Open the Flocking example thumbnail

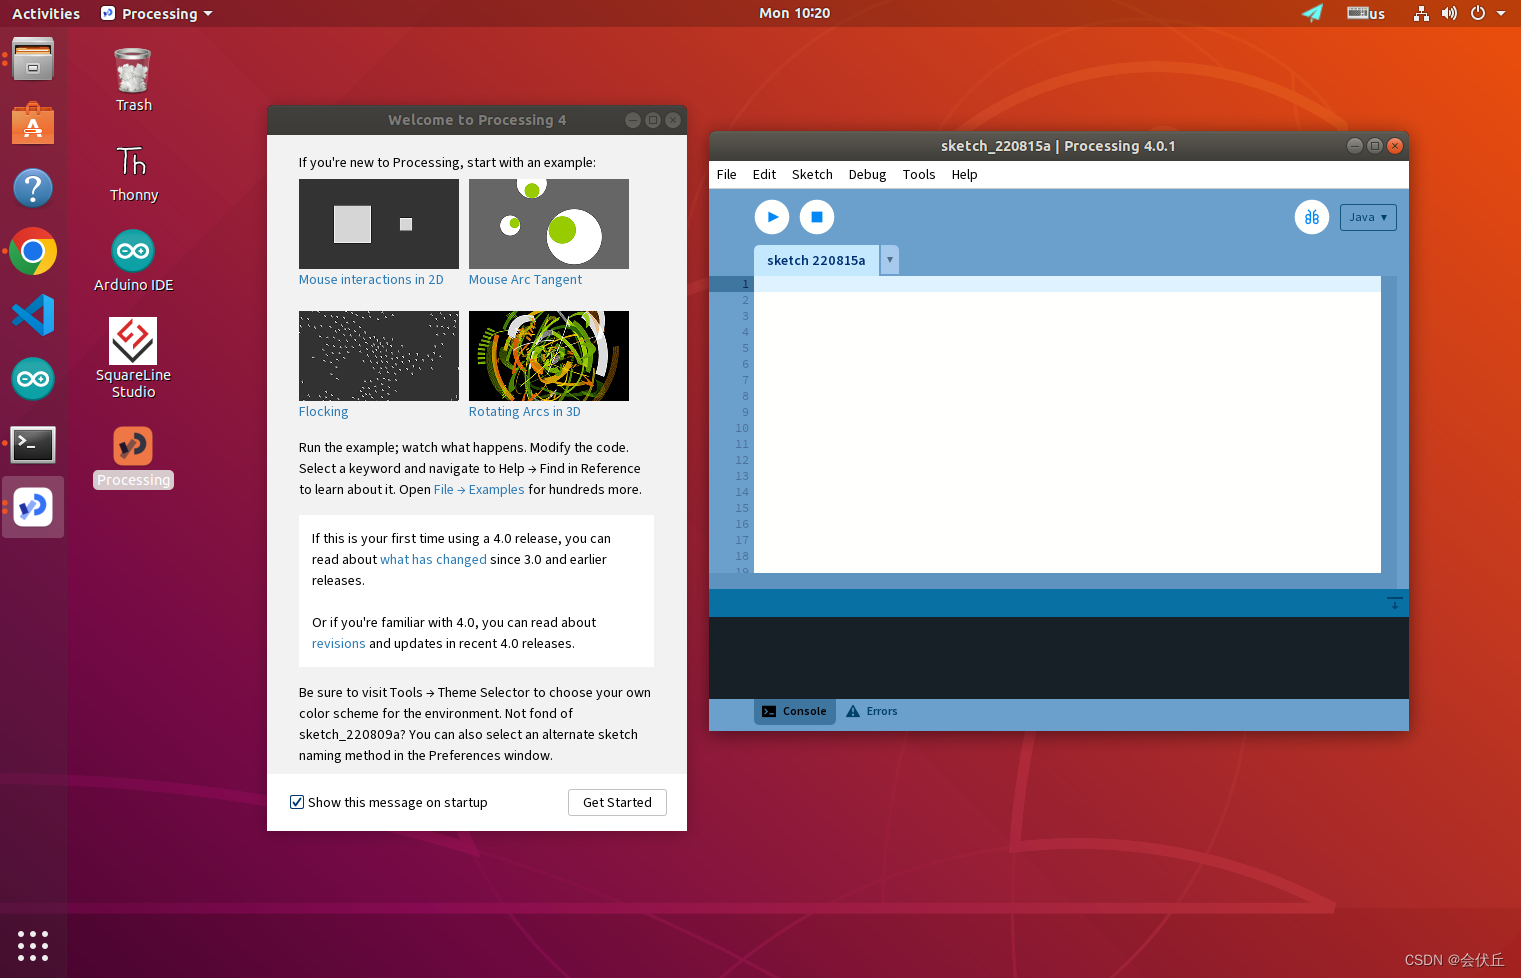[379, 356]
